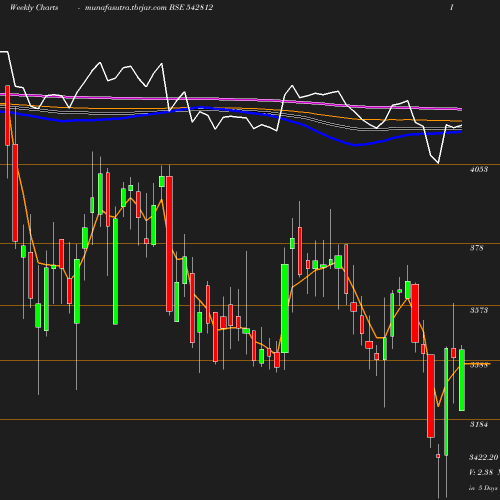Image resolution: width=500 pixels, height=500 pixels.
Task: Click the "V: 2.38" volume text
Action: coord(481,472)
